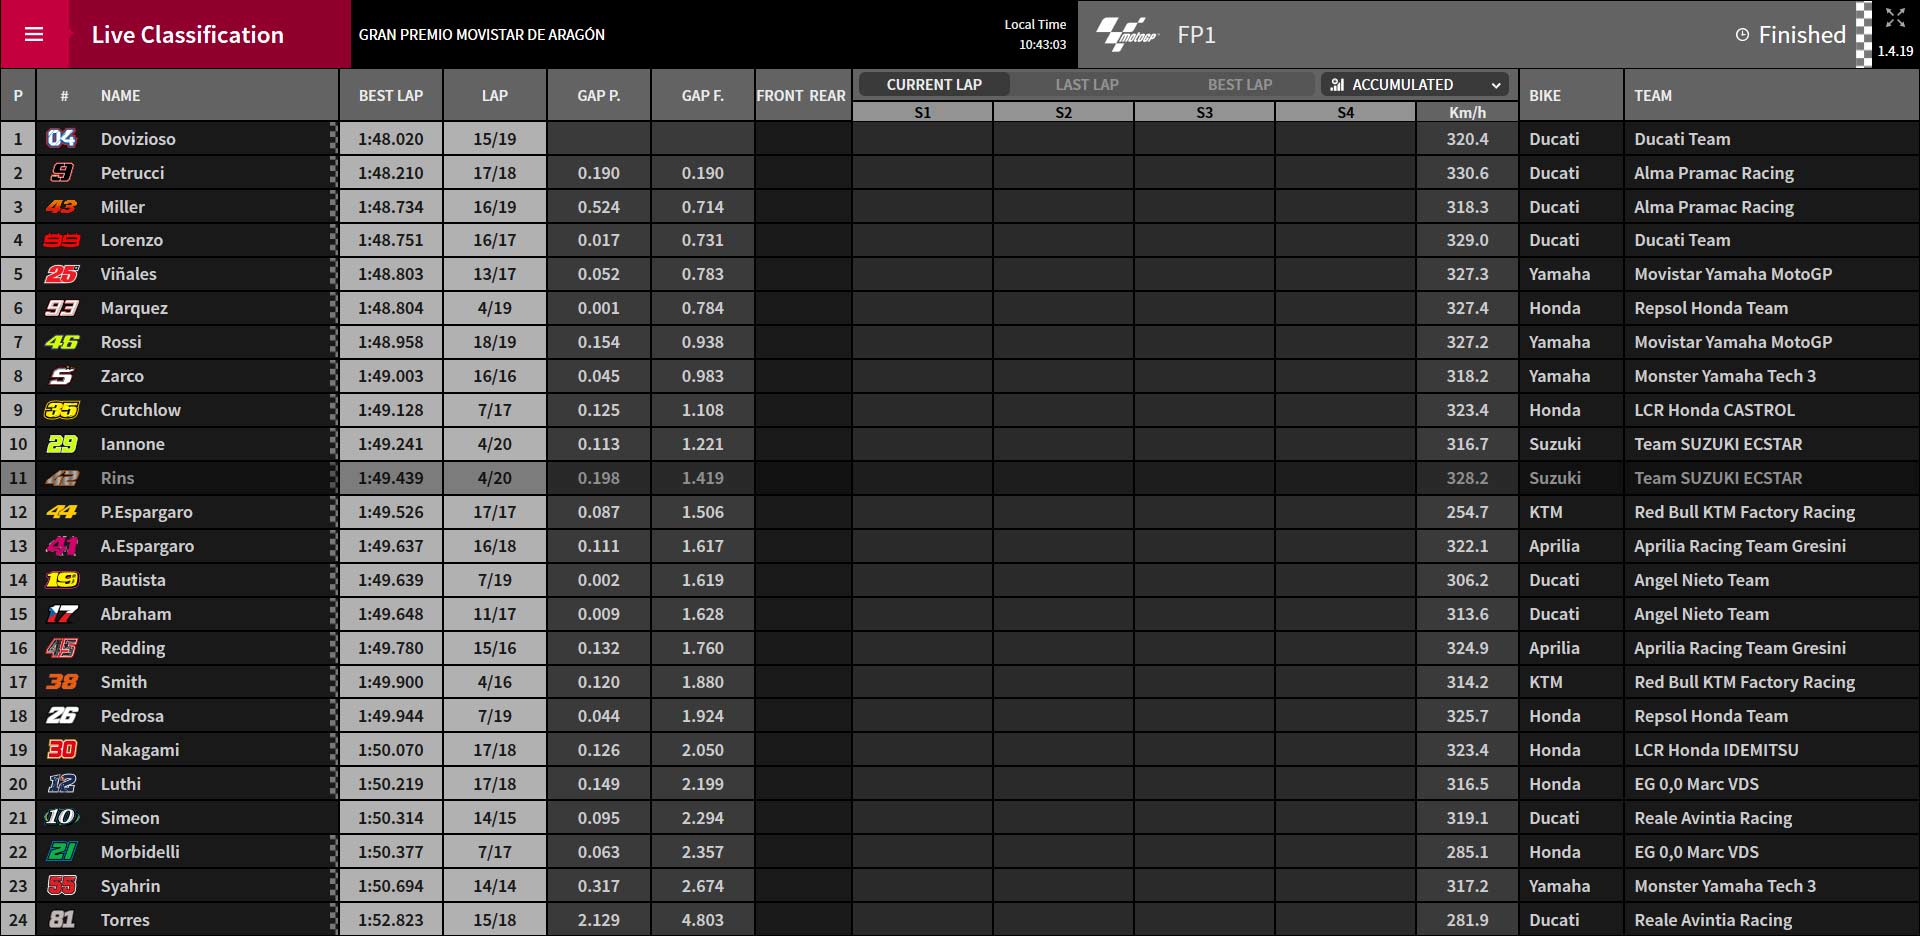Click Torres' number 81 badge

pyautogui.click(x=61, y=919)
